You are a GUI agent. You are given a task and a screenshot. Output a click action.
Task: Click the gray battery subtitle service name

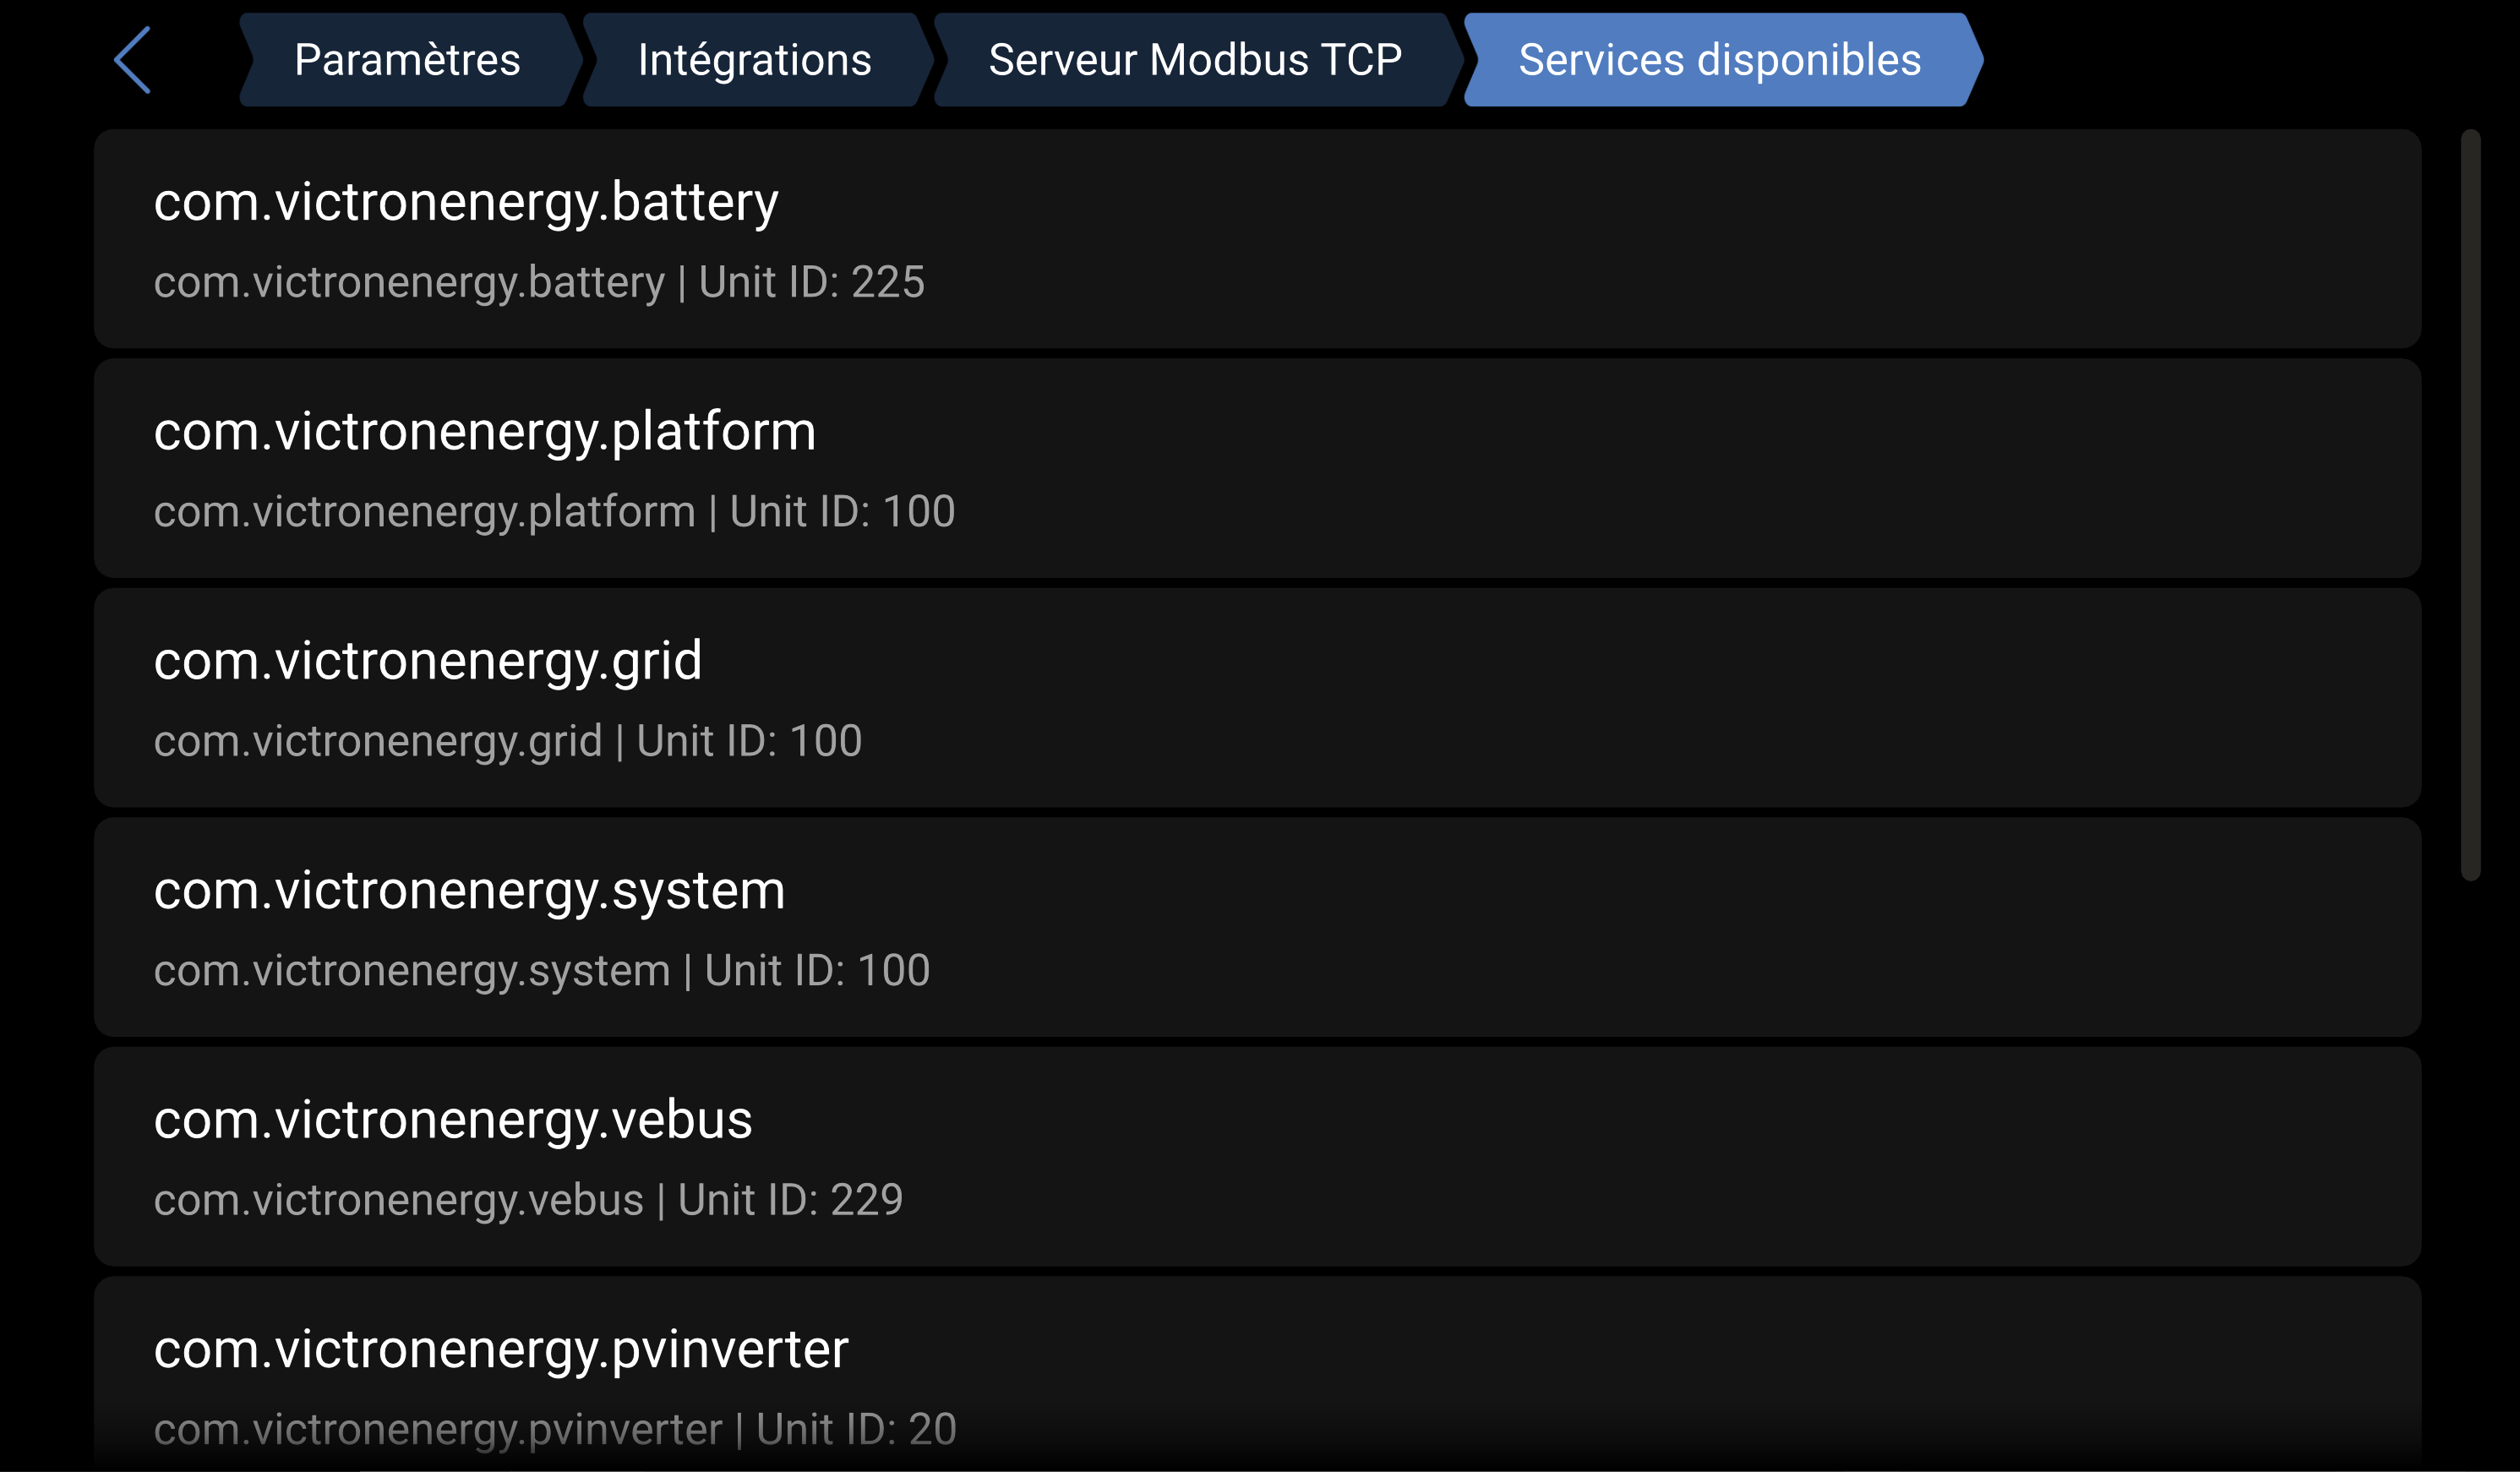tap(408, 283)
